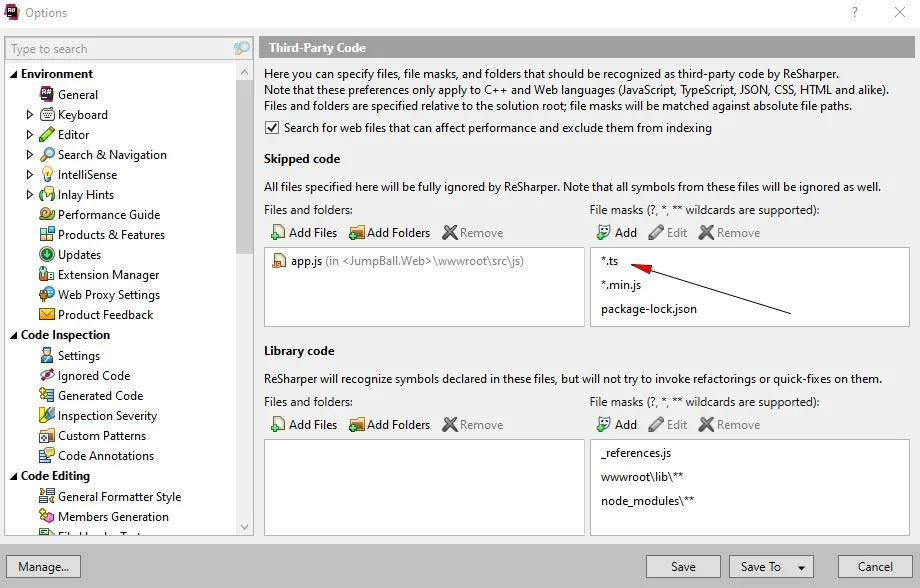Select app.js in Skipped files list
The width and height of the screenshot is (920, 588).
(x=398, y=261)
